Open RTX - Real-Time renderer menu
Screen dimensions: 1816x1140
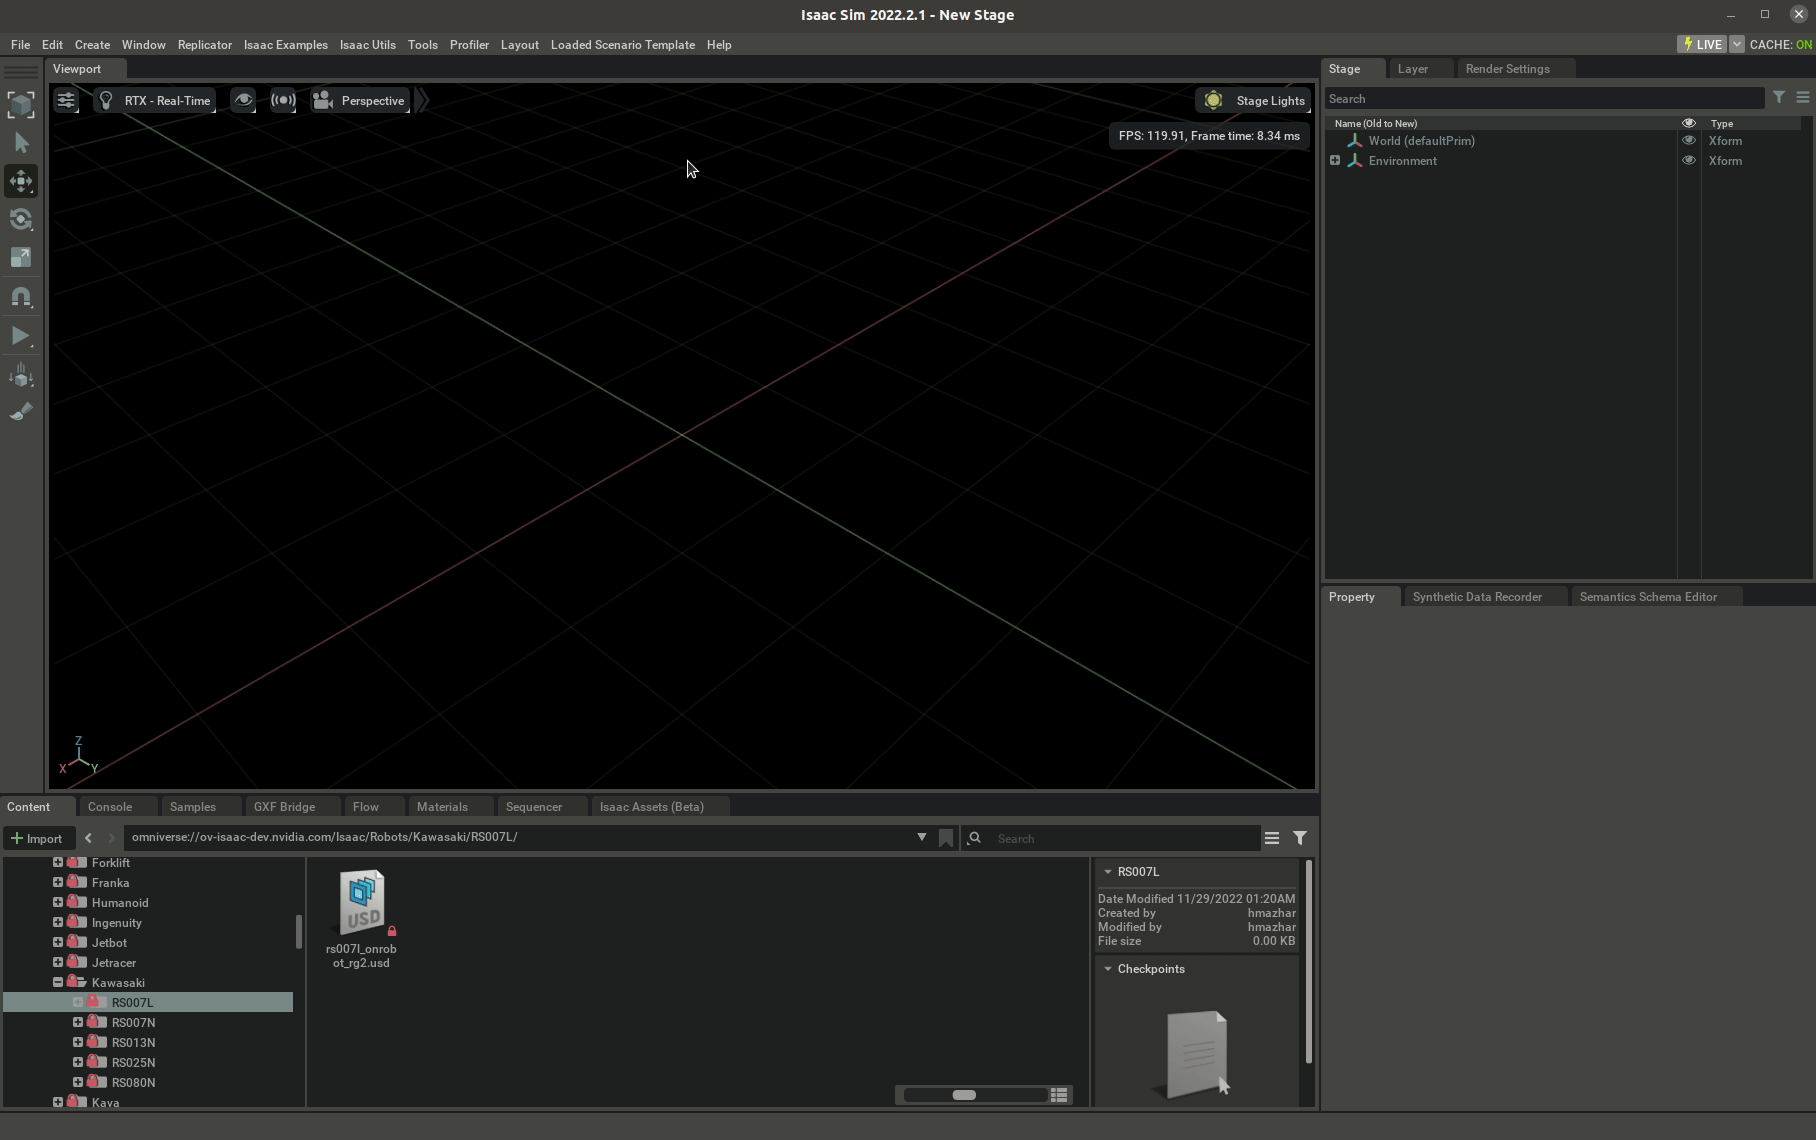coord(155,100)
